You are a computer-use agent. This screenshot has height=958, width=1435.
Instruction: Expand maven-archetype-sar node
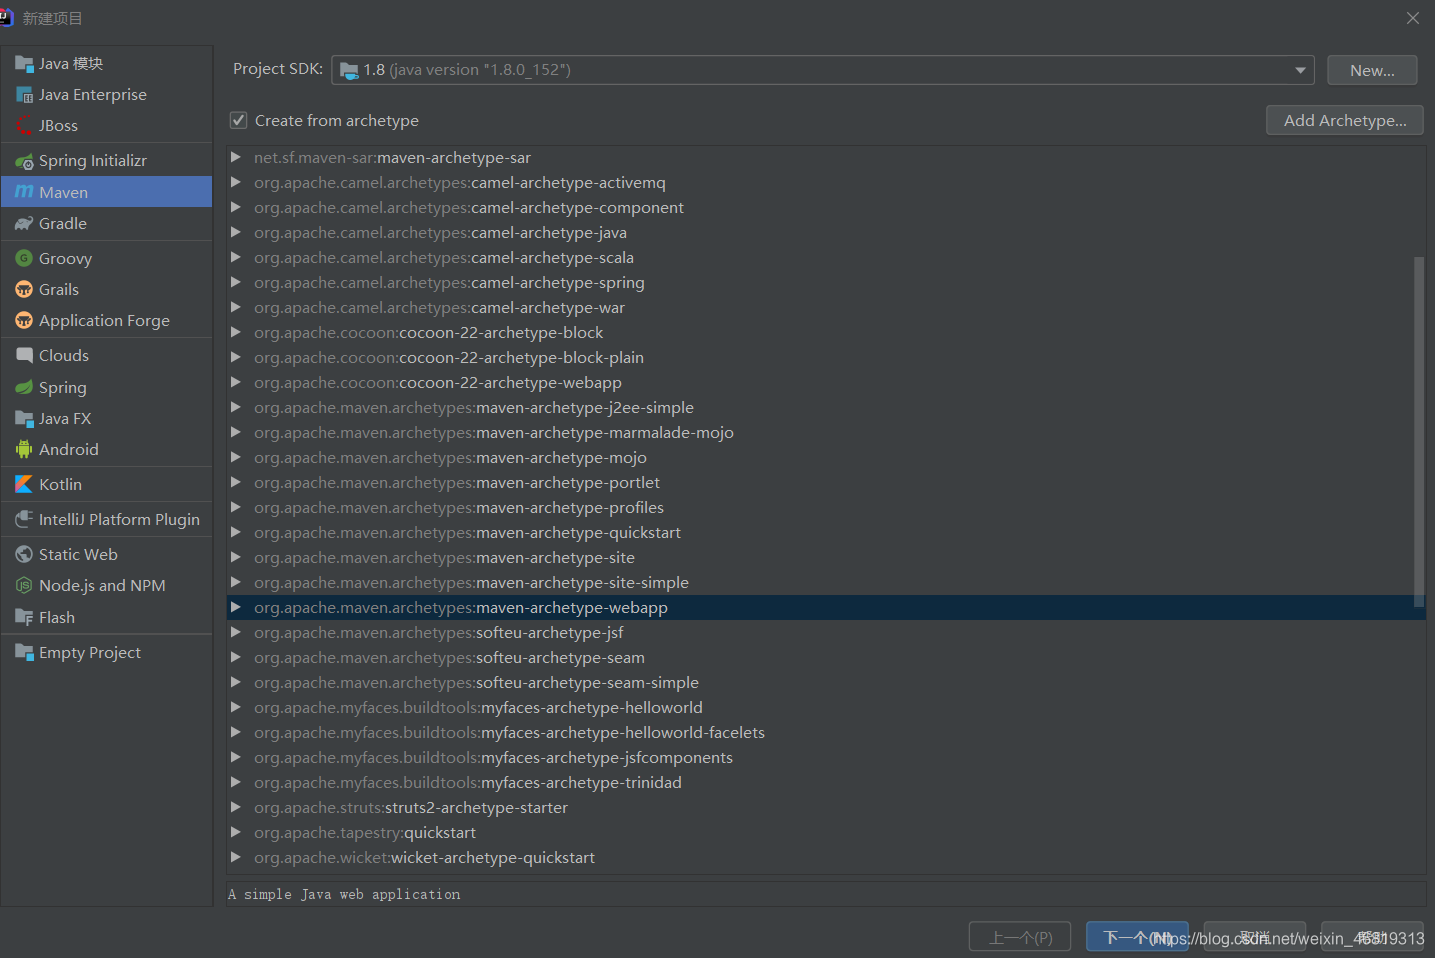coord(236,157)
